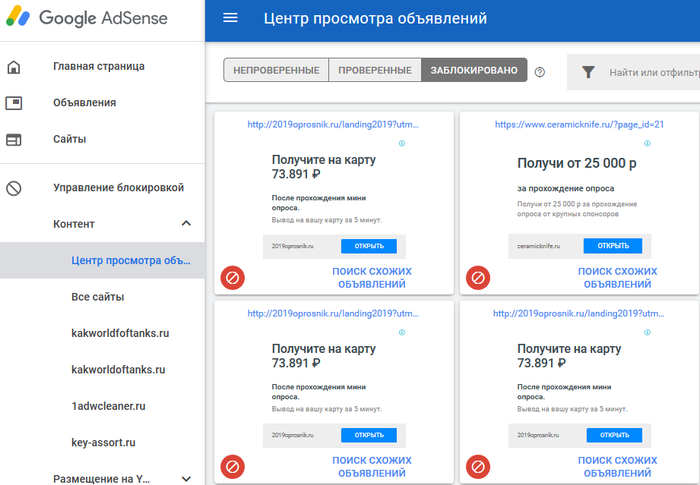The height and width of the screenshot is (485, 700).
Task: Select kakworldoftanks.ru site
Action: pos(118,370)
